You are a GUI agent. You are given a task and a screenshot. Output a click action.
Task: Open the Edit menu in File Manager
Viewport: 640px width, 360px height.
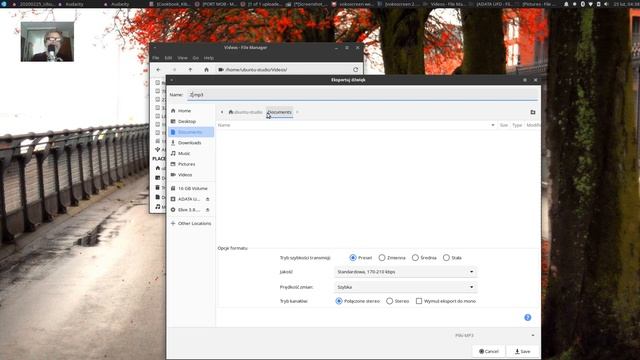coord(168,58)
